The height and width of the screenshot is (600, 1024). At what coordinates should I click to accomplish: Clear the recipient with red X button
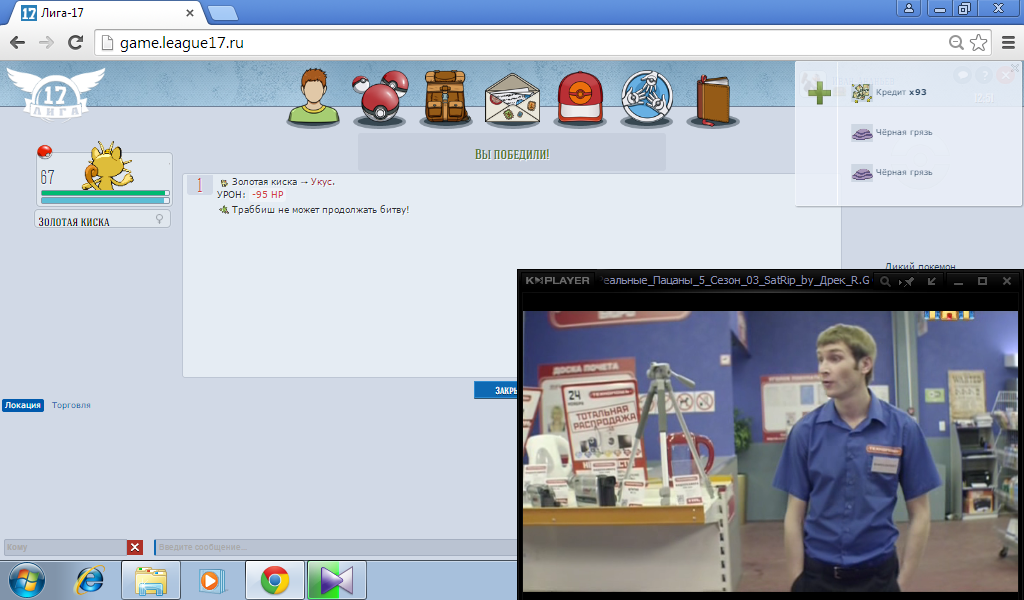pos(135,547)
